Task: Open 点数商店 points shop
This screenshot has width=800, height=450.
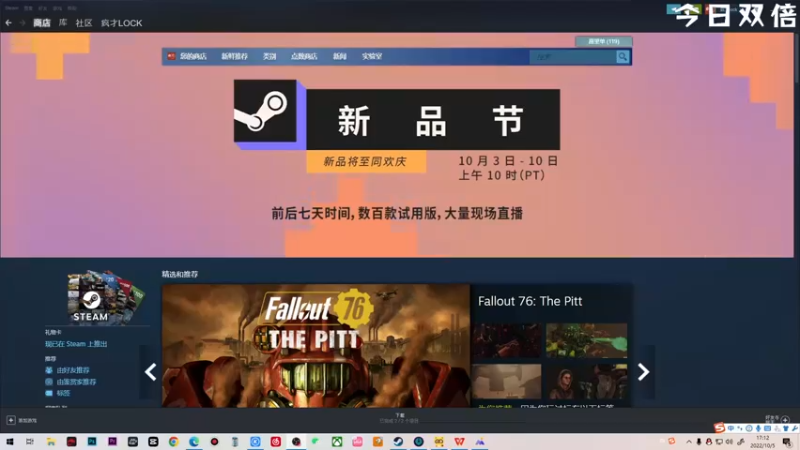Action: (304, 56)
